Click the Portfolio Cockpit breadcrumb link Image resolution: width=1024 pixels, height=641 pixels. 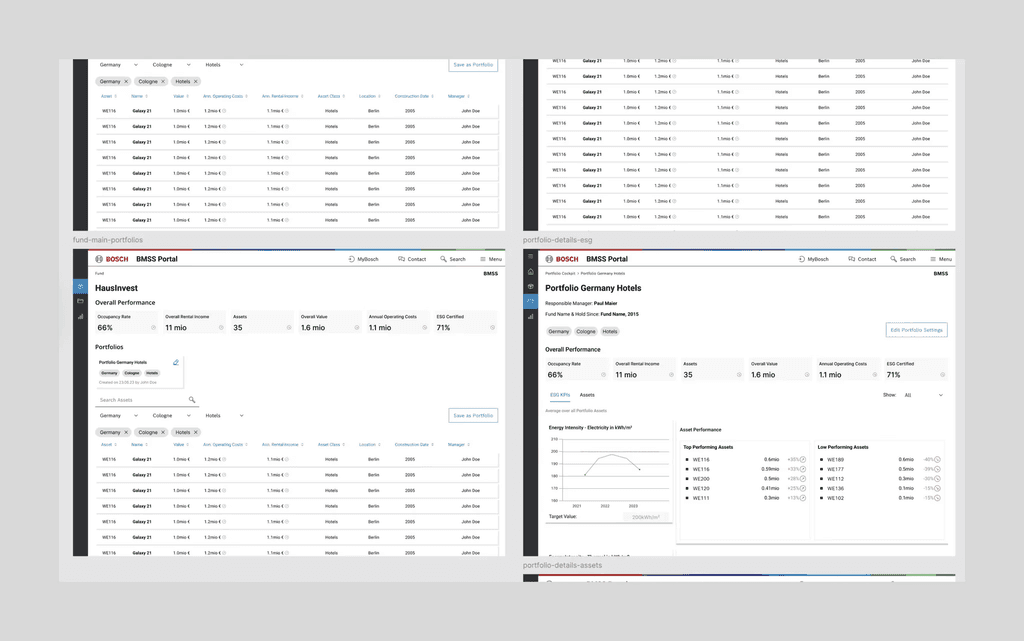tap(560, 274)
